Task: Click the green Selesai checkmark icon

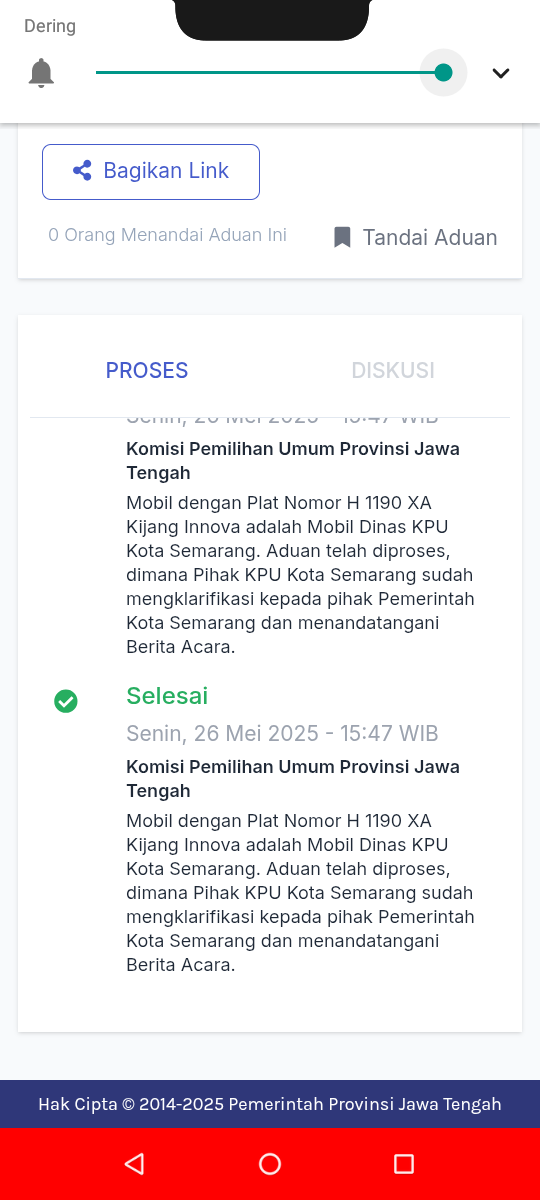Action: point(66,701)
